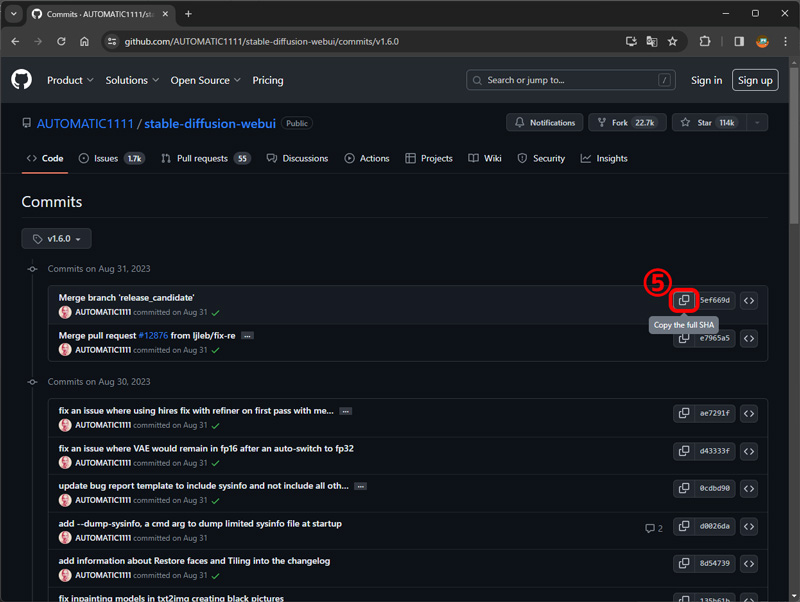Open comments on commit d0026da
The height and width of the screenshot is (602, 800).
point(654,527)
